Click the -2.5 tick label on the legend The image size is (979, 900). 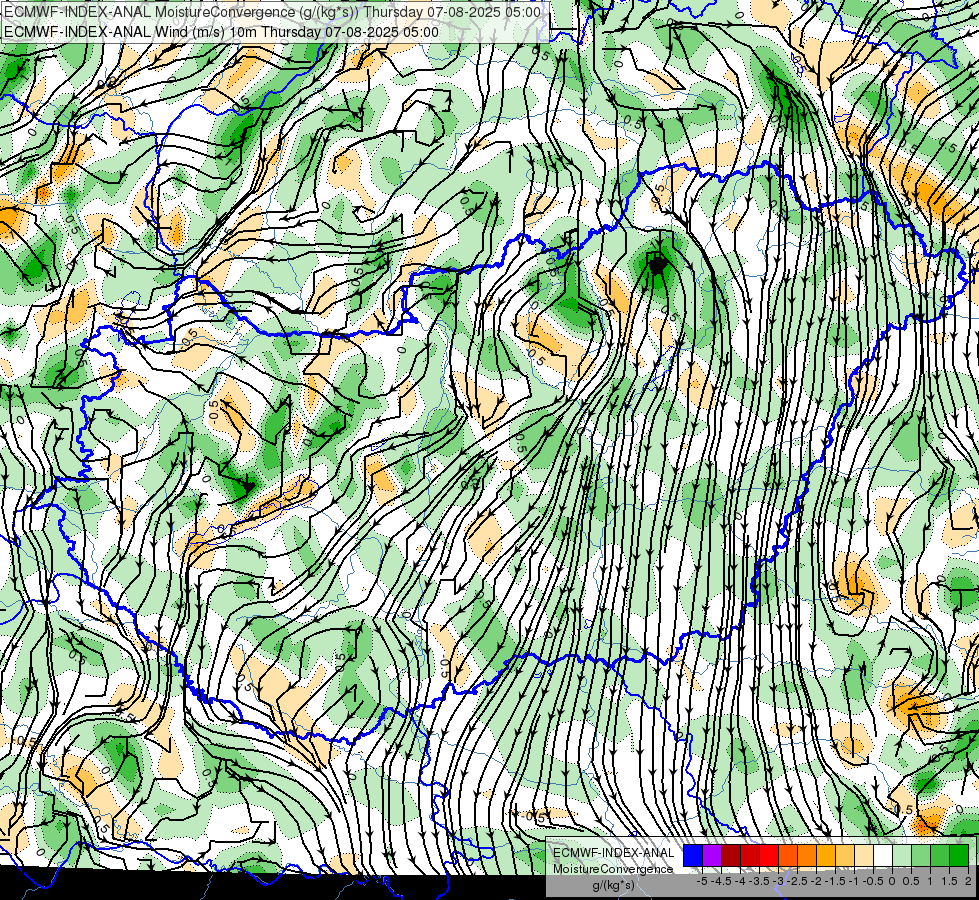click(796, 881)
